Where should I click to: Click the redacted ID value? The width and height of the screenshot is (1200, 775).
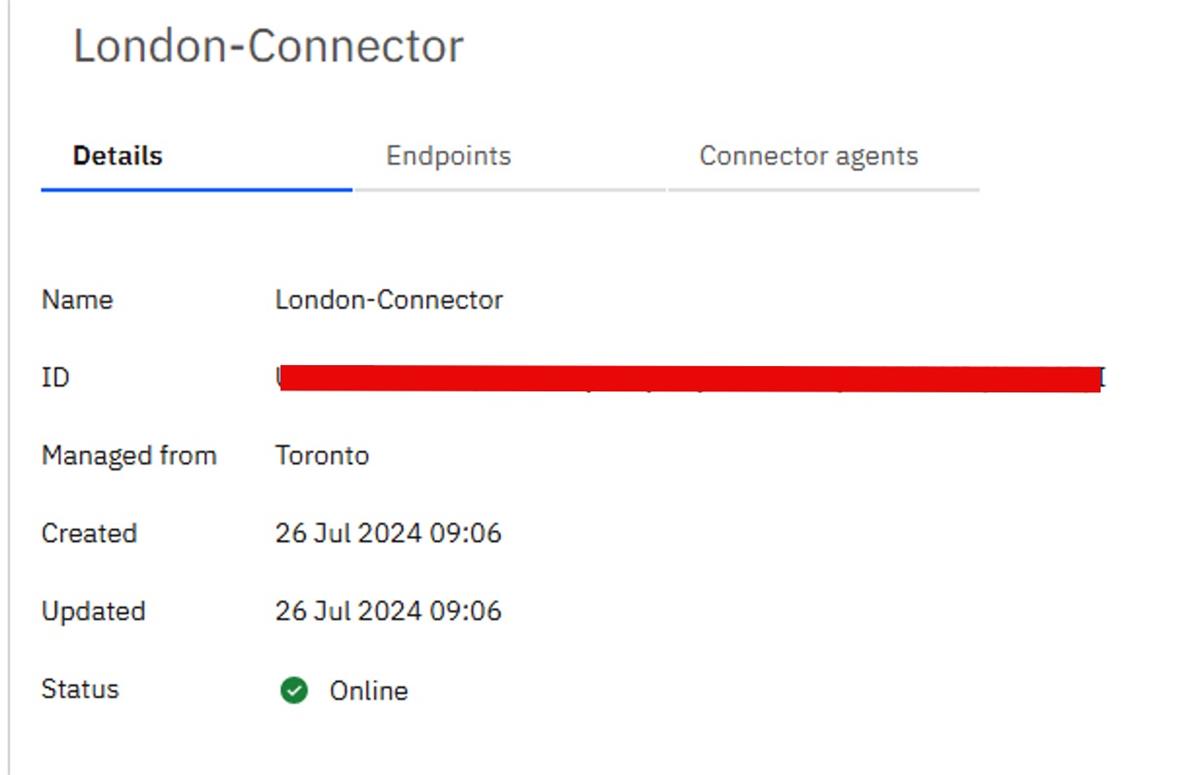pos(690,379)
